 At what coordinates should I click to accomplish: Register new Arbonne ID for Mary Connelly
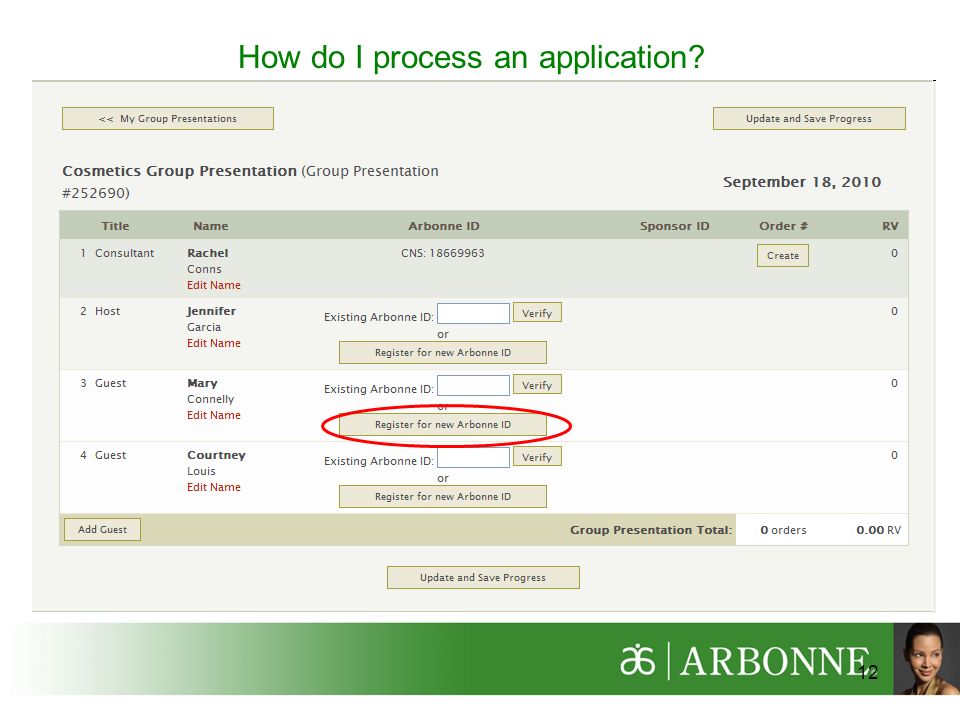pyautogui.click(x=443, y=424)
